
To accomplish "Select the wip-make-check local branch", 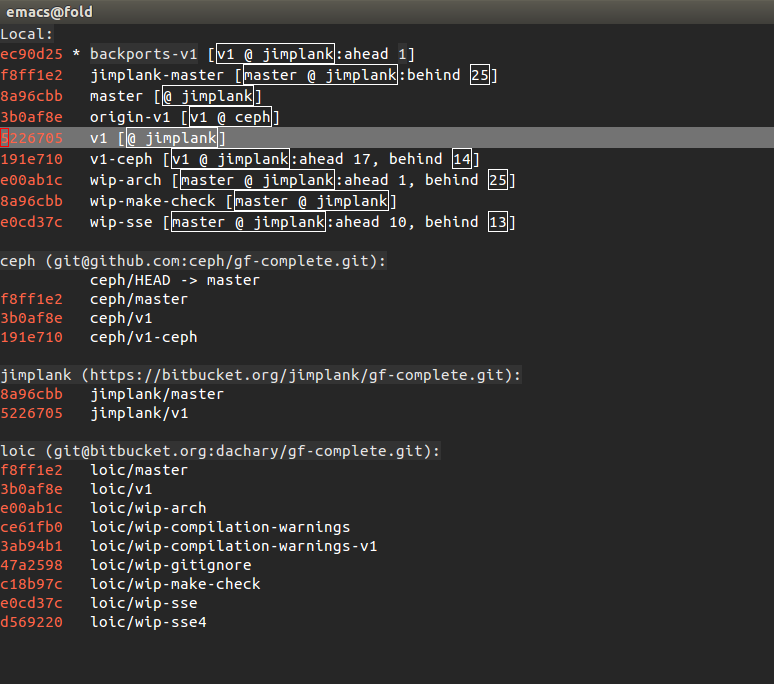I will [x=153, y=201].
